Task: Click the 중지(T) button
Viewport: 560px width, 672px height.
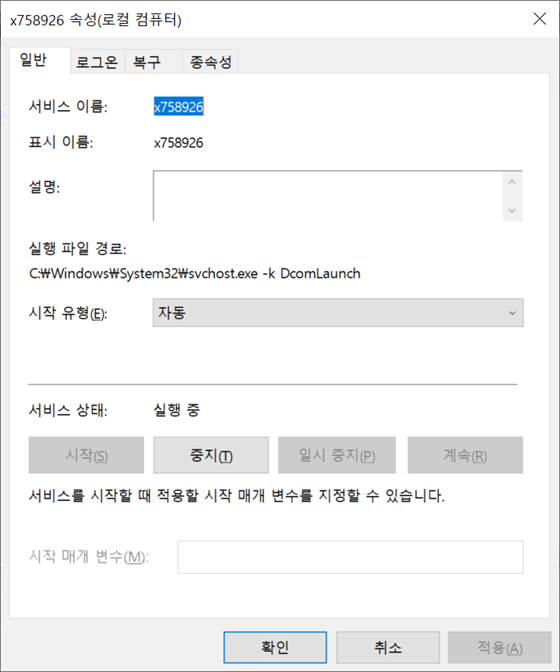Action: click(211, 455)
